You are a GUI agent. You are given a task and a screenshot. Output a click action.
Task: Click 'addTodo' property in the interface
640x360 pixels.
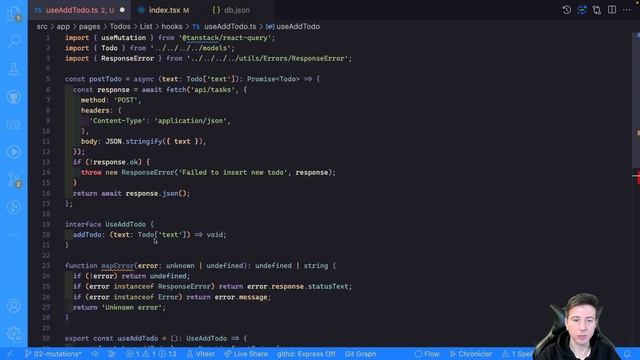tap(87, 235)
